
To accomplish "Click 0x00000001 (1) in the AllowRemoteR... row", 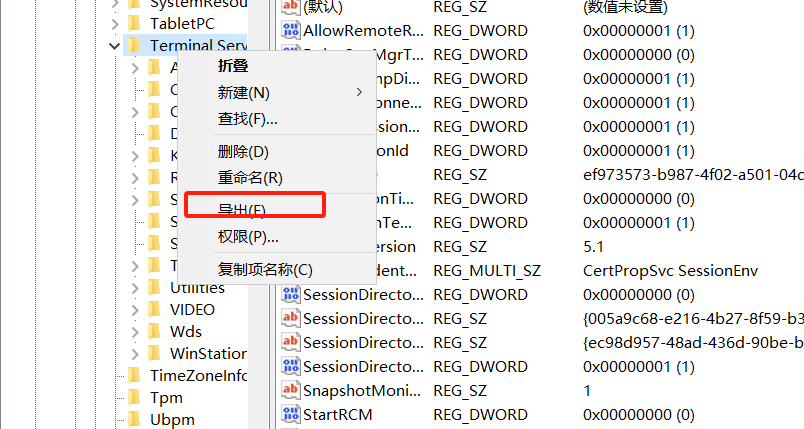I will pyautogui.click(x=638, y=31).
